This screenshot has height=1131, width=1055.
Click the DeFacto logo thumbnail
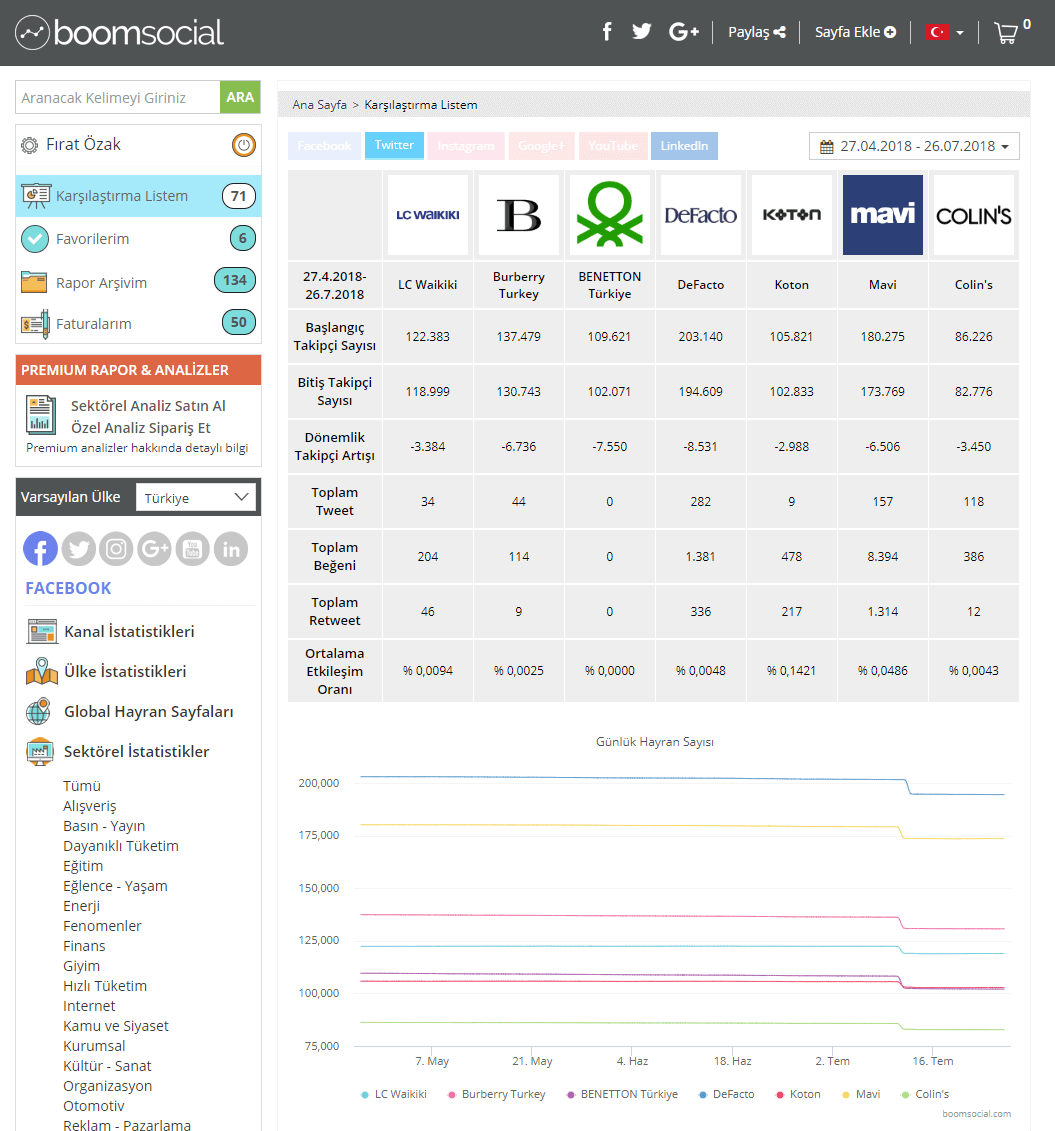pos(701,215)
